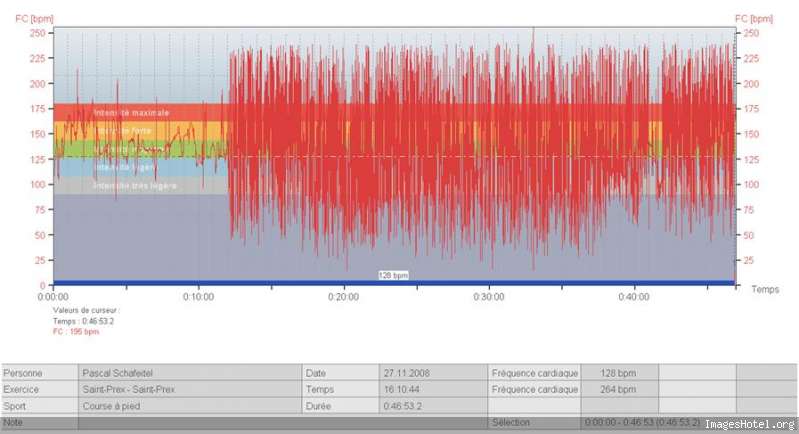
Task: Click the Sport field 'Course à pied'
Action: pos(190,406)
